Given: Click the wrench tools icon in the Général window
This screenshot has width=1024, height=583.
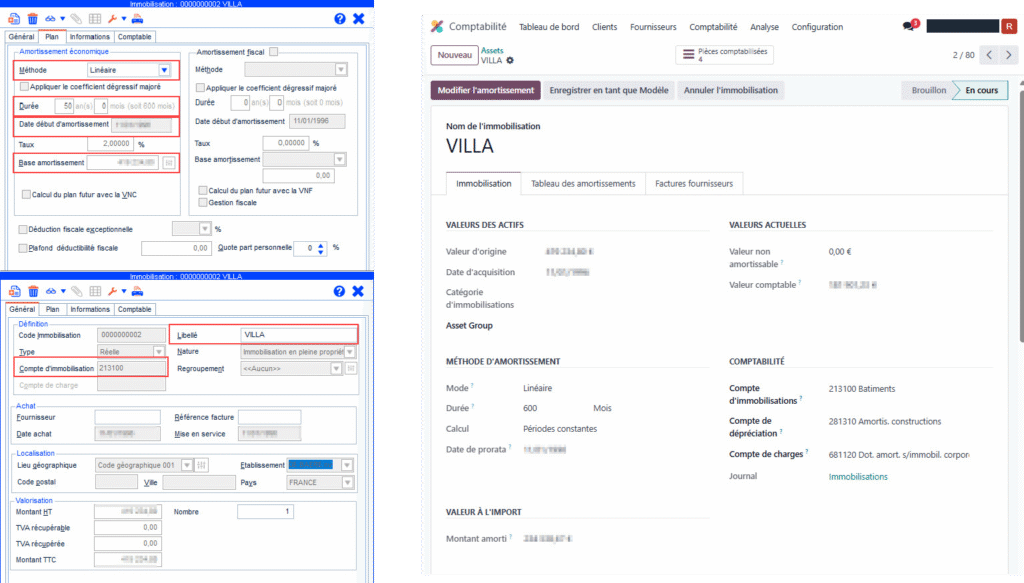Looking at the screenshot, I should 113,291.
